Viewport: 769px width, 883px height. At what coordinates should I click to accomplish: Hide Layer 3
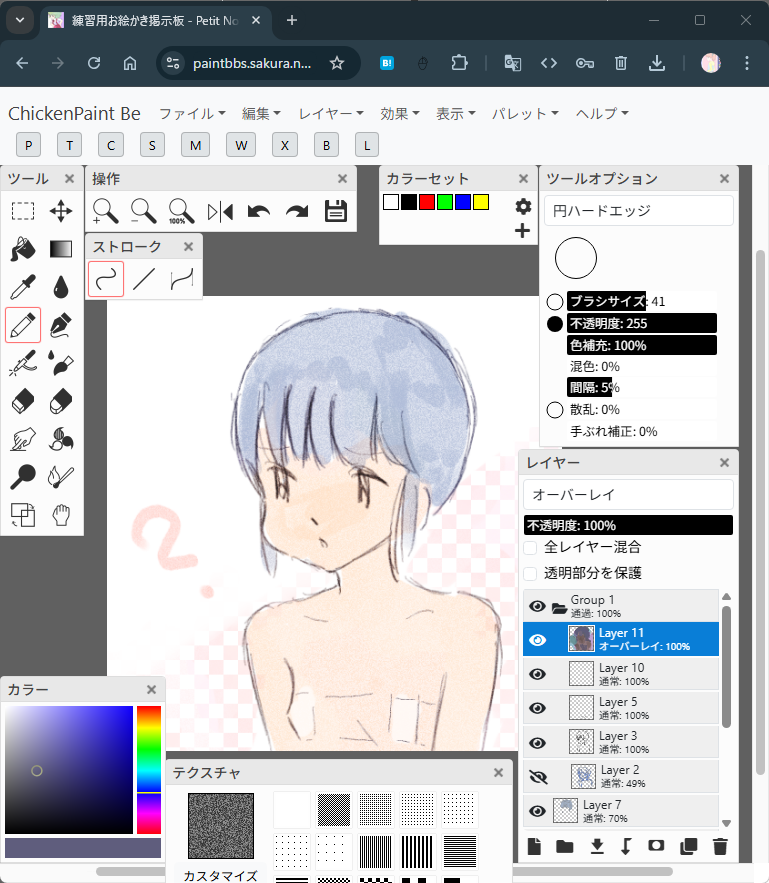538,743
